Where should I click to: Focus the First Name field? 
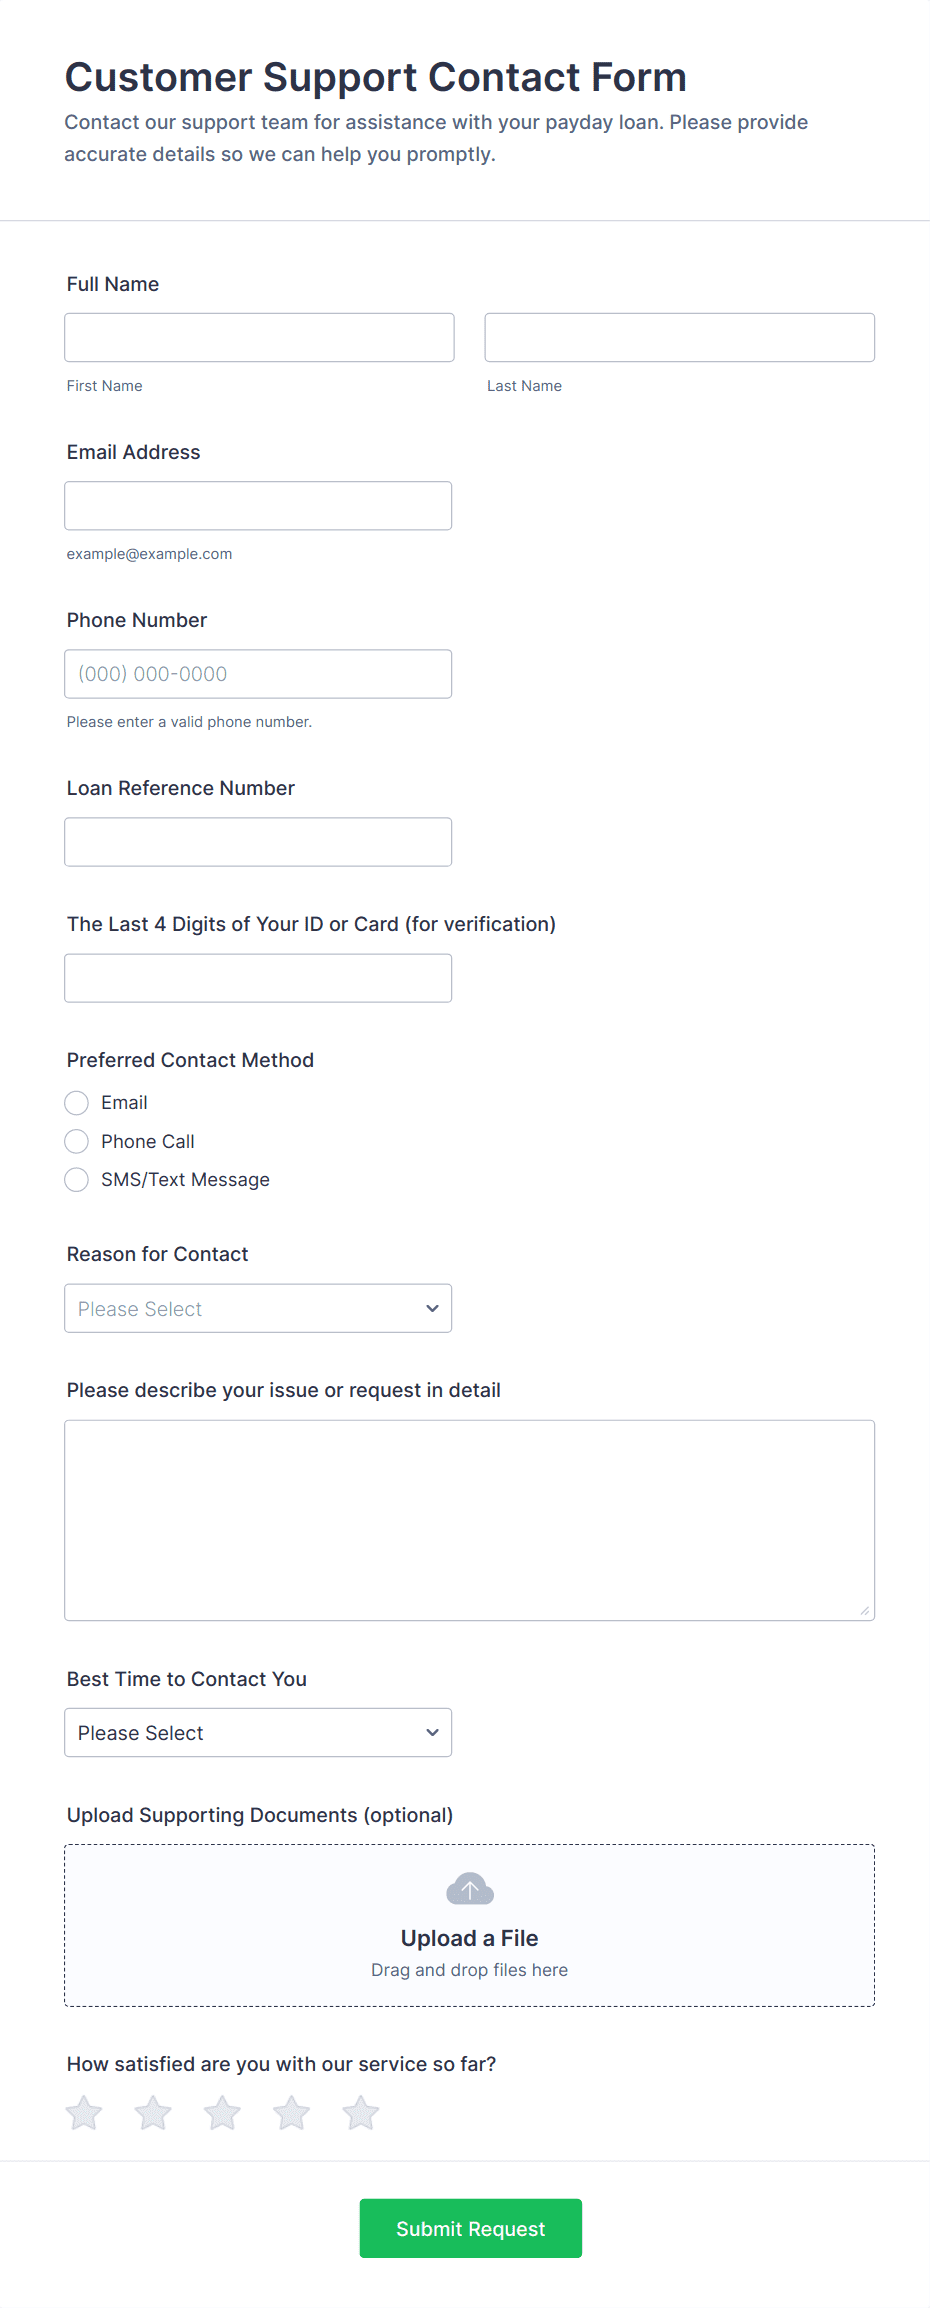pos(259,337)
